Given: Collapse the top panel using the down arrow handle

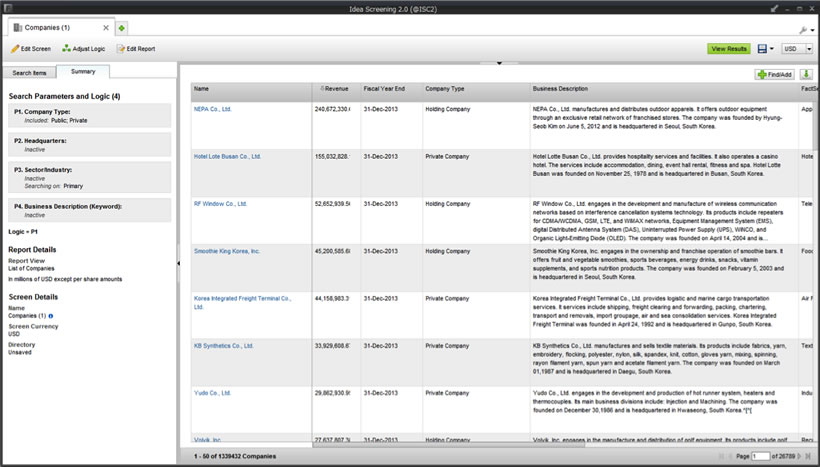Looking at the screenshot, I should tap(499, 63).
